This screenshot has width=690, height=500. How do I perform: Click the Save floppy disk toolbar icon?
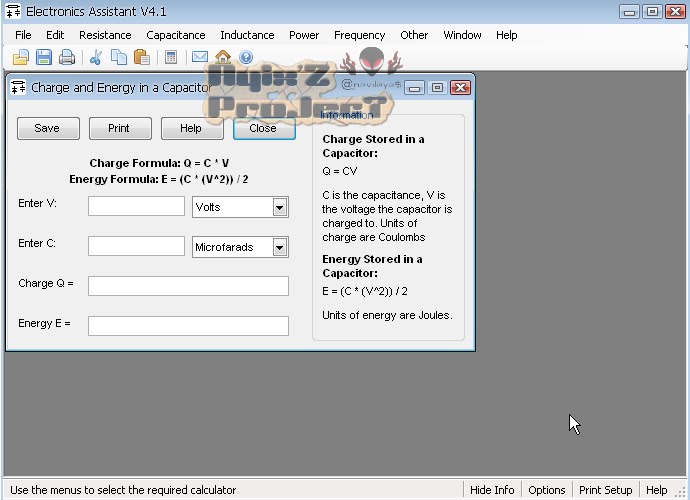click(44, 57)
